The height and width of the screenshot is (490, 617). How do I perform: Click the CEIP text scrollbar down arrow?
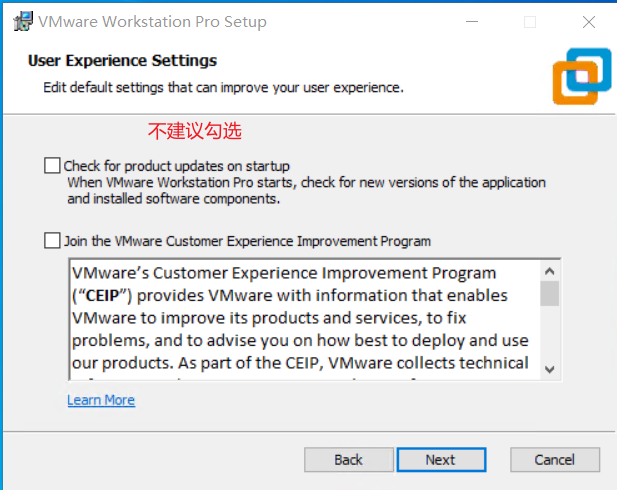tap(550, 370)
